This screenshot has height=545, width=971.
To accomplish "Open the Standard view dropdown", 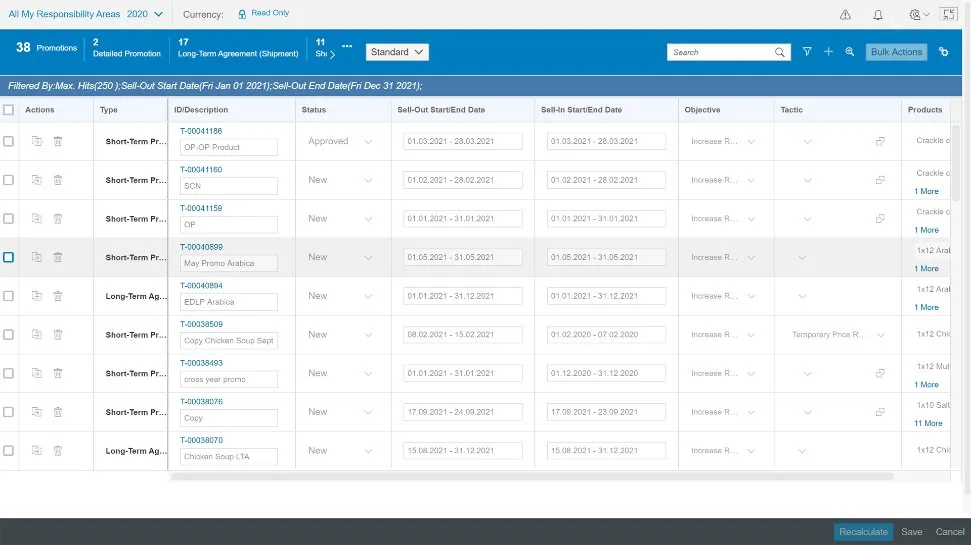I will click(x=397, y=52).
